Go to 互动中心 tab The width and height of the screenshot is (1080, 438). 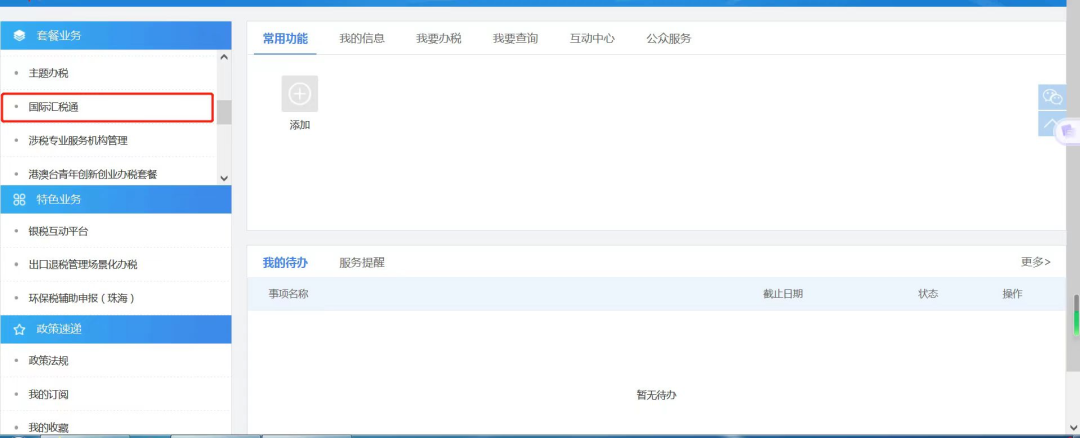tap(592, 39)
